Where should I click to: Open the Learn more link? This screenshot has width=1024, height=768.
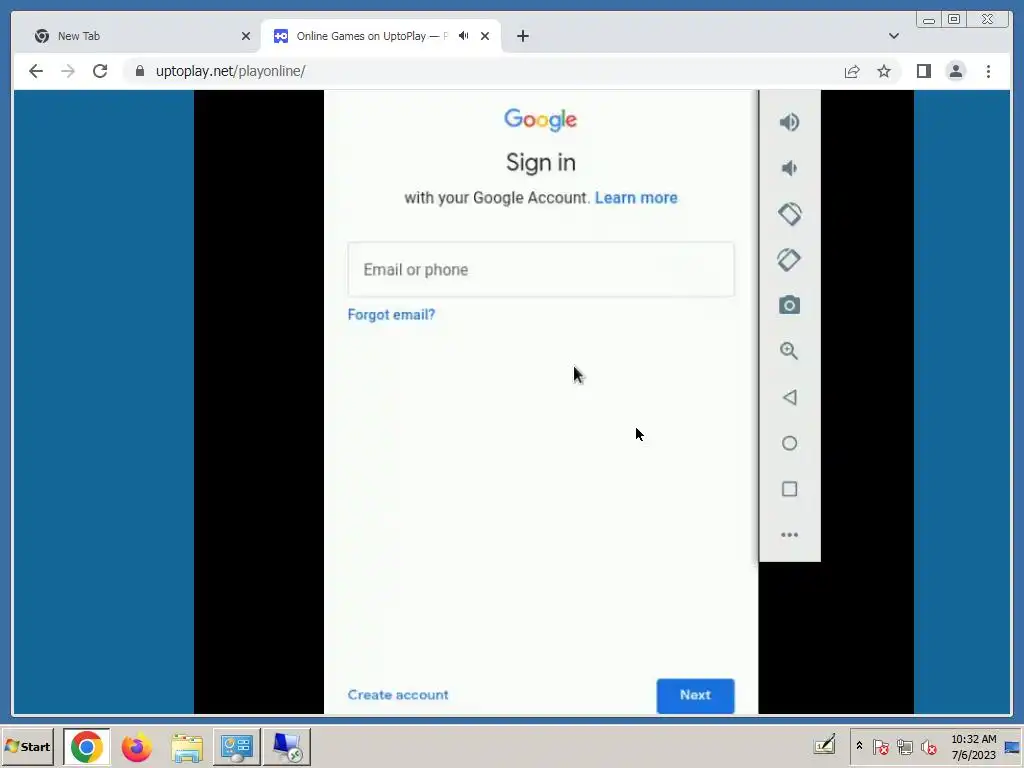636,198
